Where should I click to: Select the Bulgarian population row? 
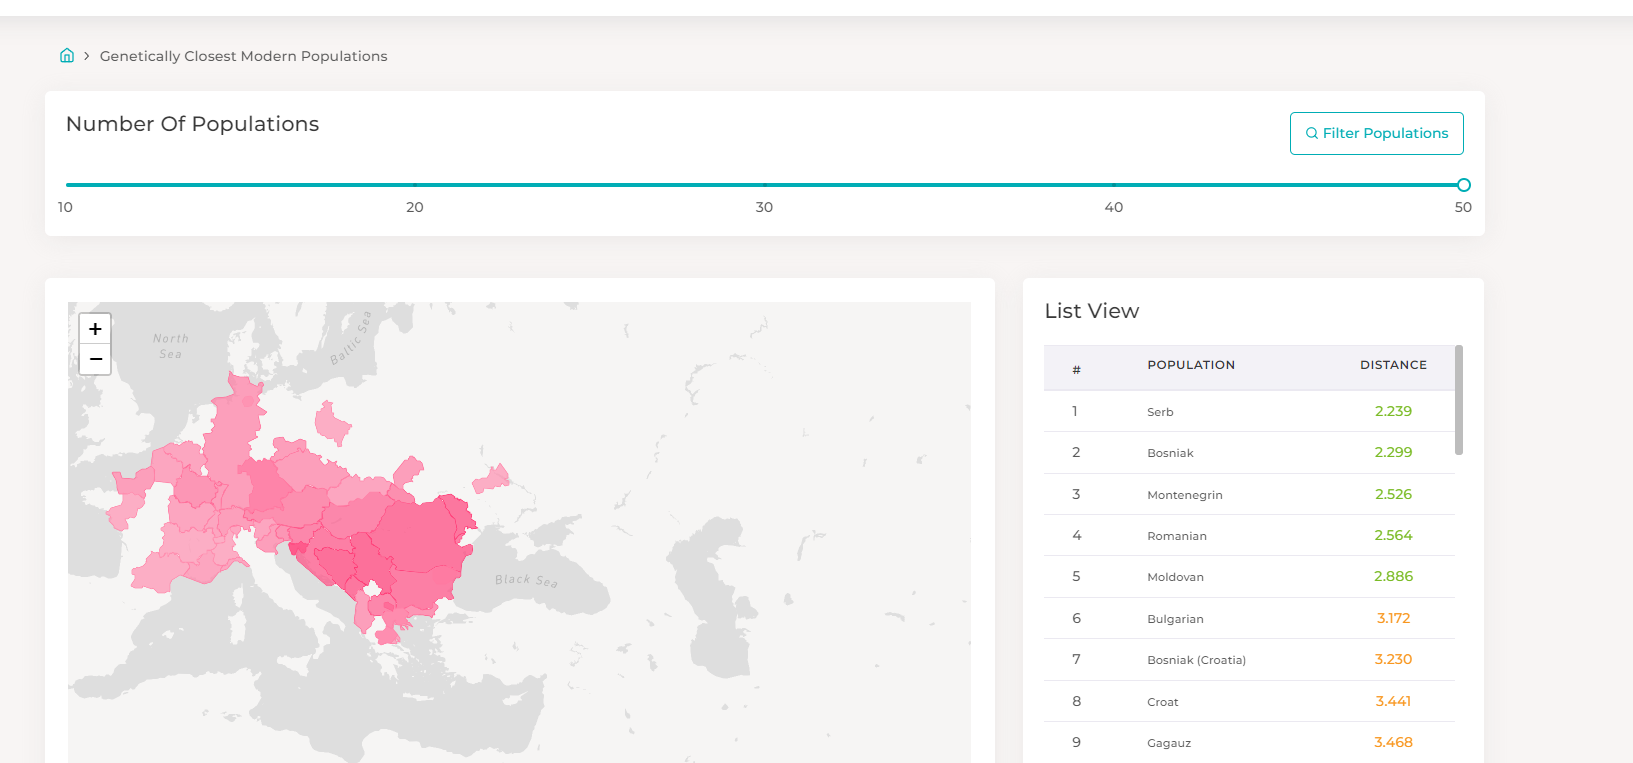click(1249, 618)
